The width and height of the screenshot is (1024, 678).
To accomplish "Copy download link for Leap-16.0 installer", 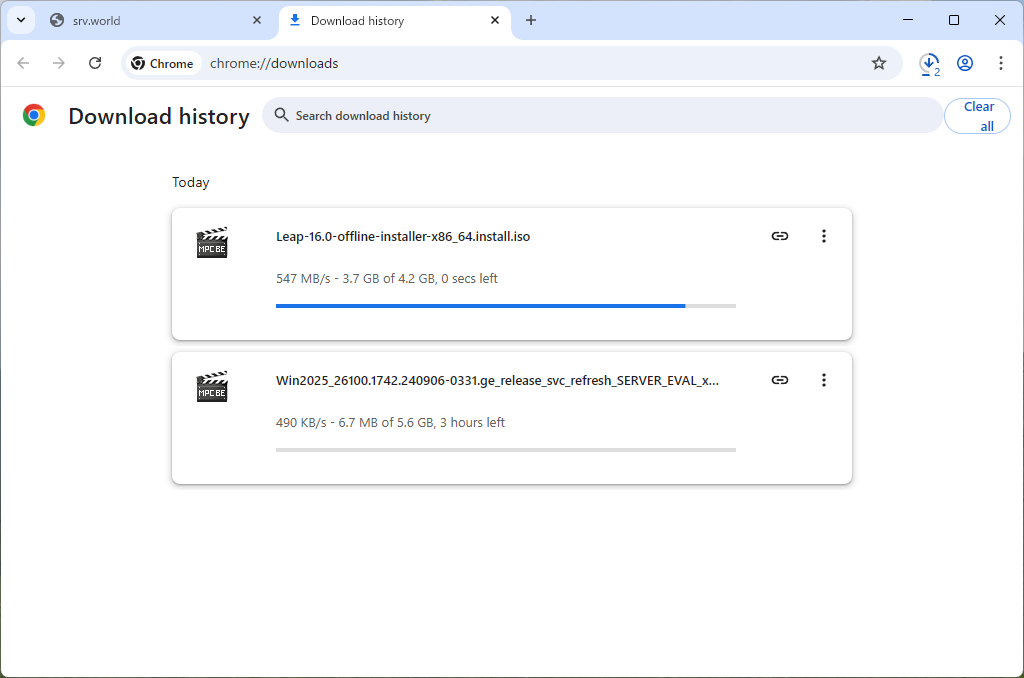I will (x=780, y=236).
